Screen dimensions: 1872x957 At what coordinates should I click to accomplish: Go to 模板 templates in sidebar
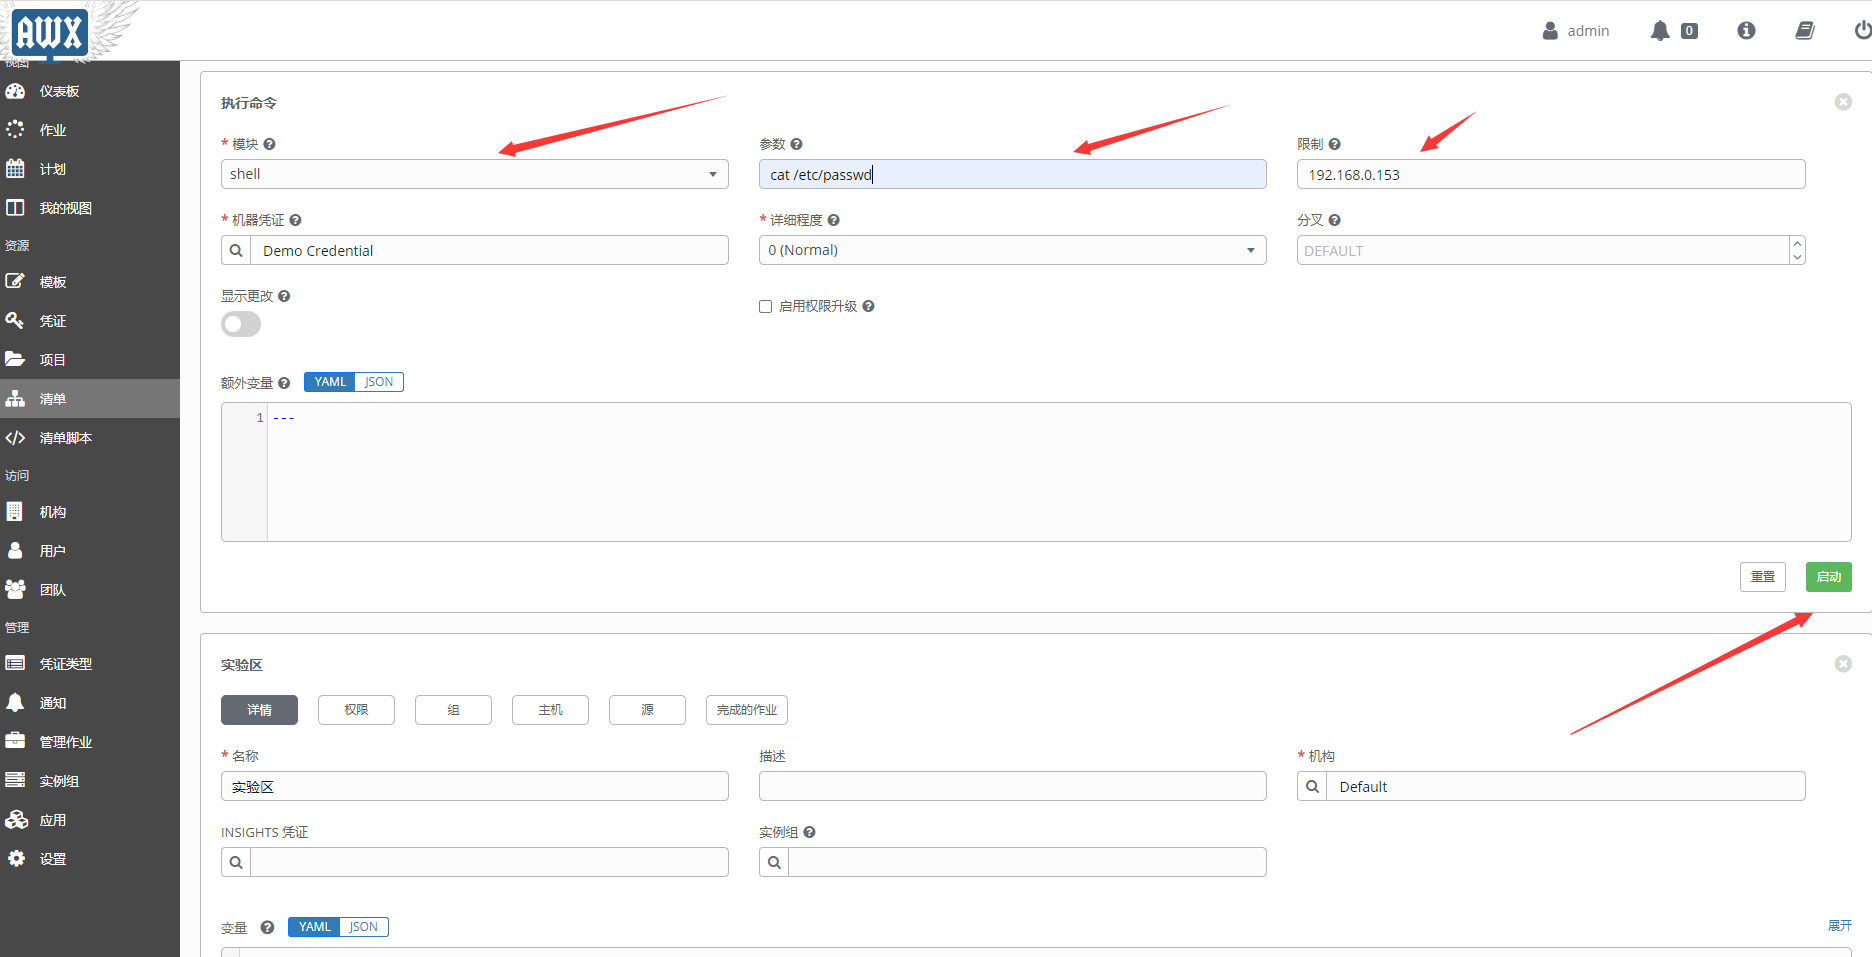(52, 282)
